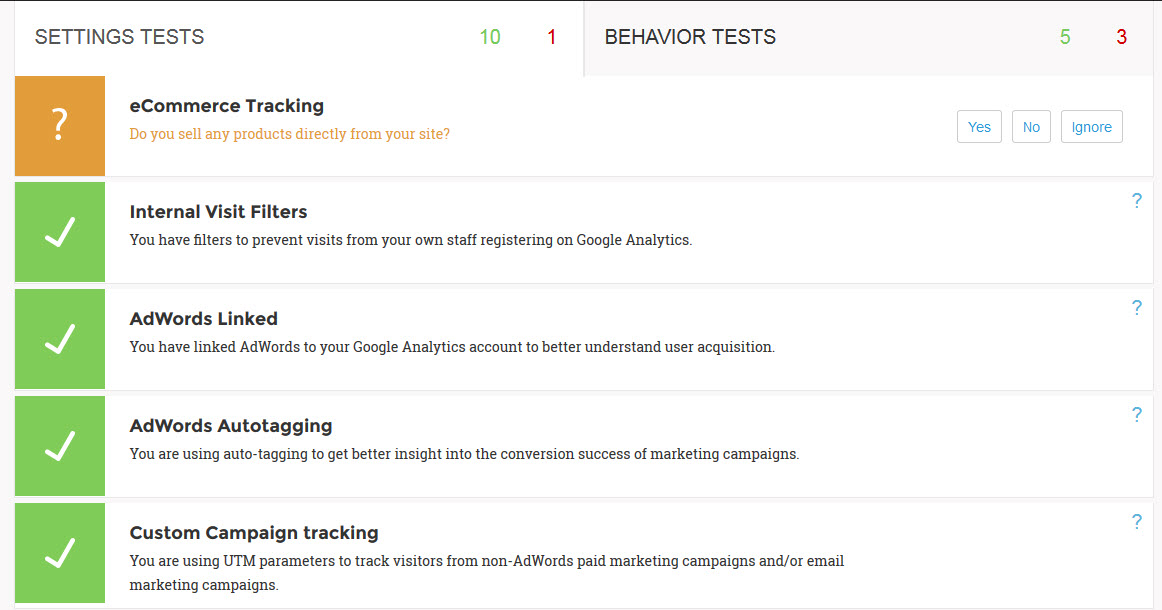Click the green checkmark for Internal Visit Filters
This screenshot has width=1162, height=610.
click(x=60, y=232)
